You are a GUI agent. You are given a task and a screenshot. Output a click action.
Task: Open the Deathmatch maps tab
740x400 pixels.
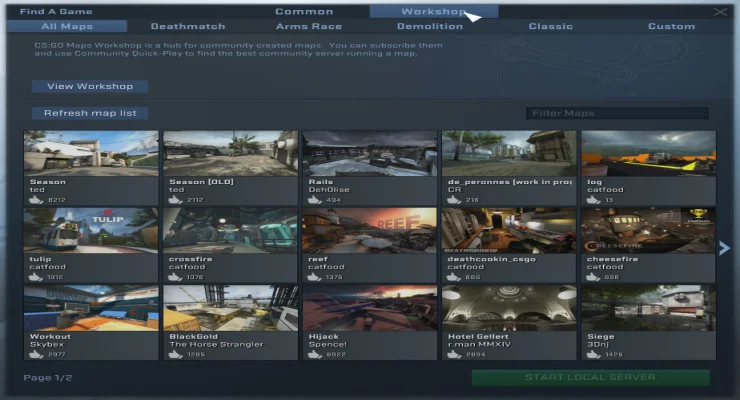tap(188, 26)
